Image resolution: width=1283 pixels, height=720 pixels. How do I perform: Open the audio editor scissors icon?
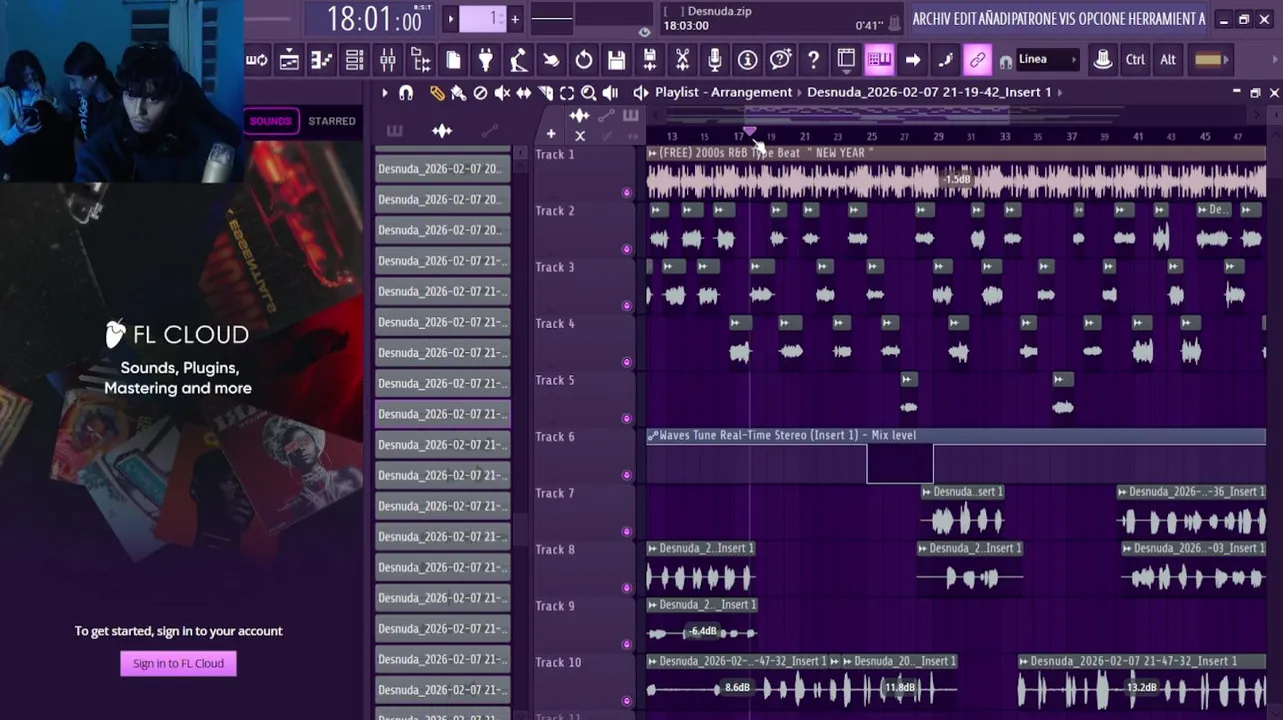[x=682, y=60]
